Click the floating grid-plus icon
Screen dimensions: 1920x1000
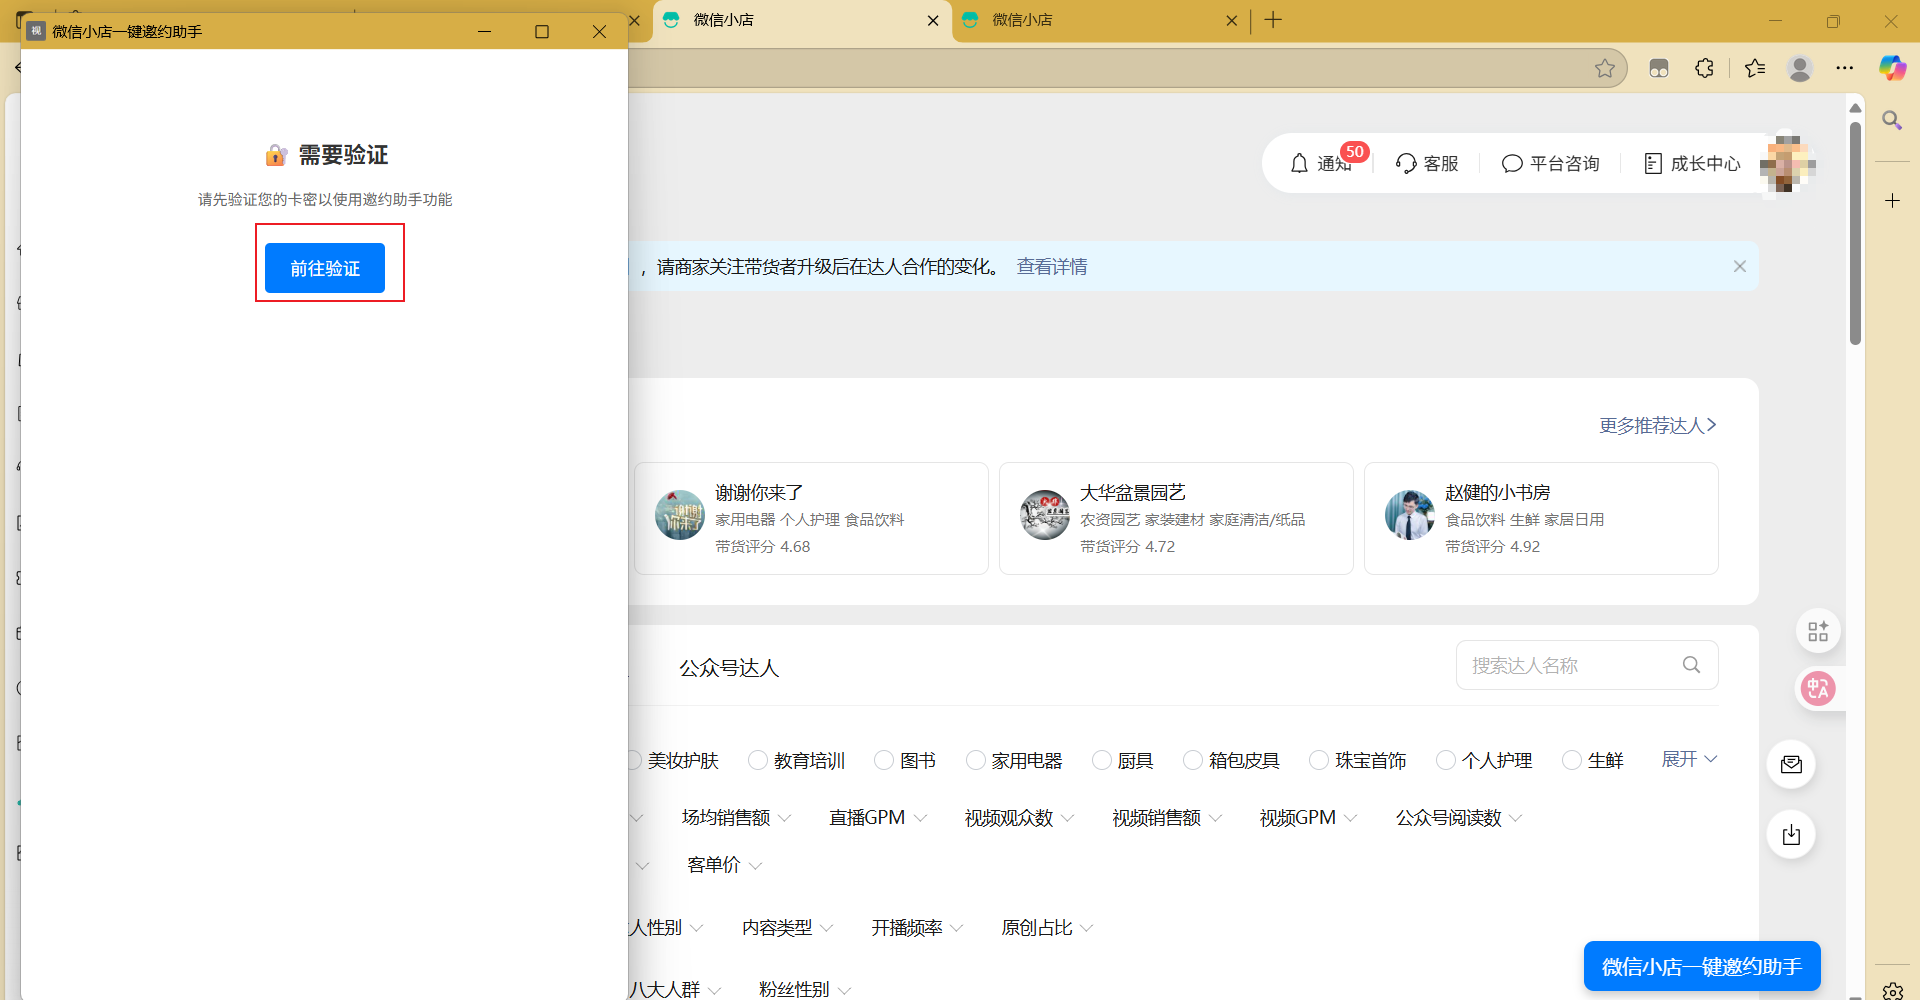(x=1818, y=631)
